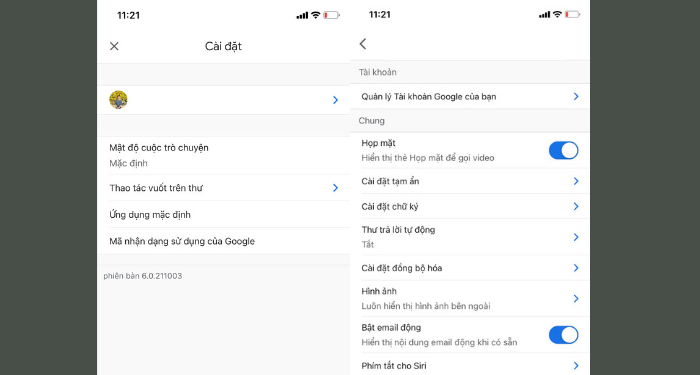Open Cài đặt chữ ký

[470, 207]
